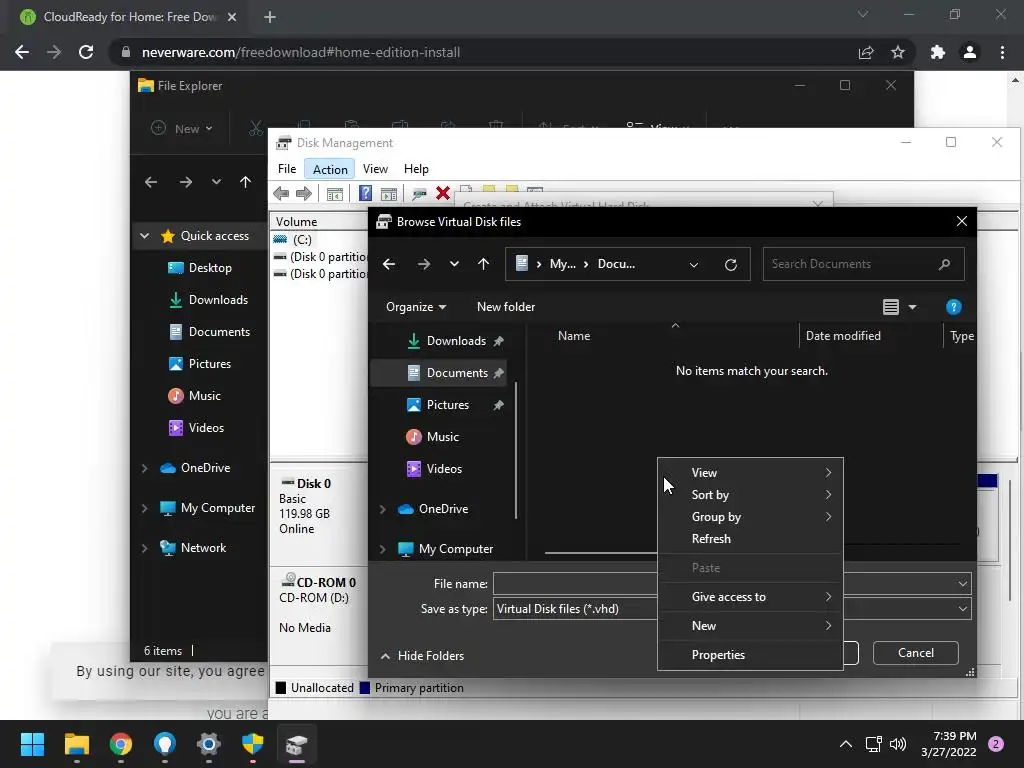The height and width of the screenshot is (768, 1024).
Task: Open Give access to submenu in context menu
Action: click(x=750, y=597)
